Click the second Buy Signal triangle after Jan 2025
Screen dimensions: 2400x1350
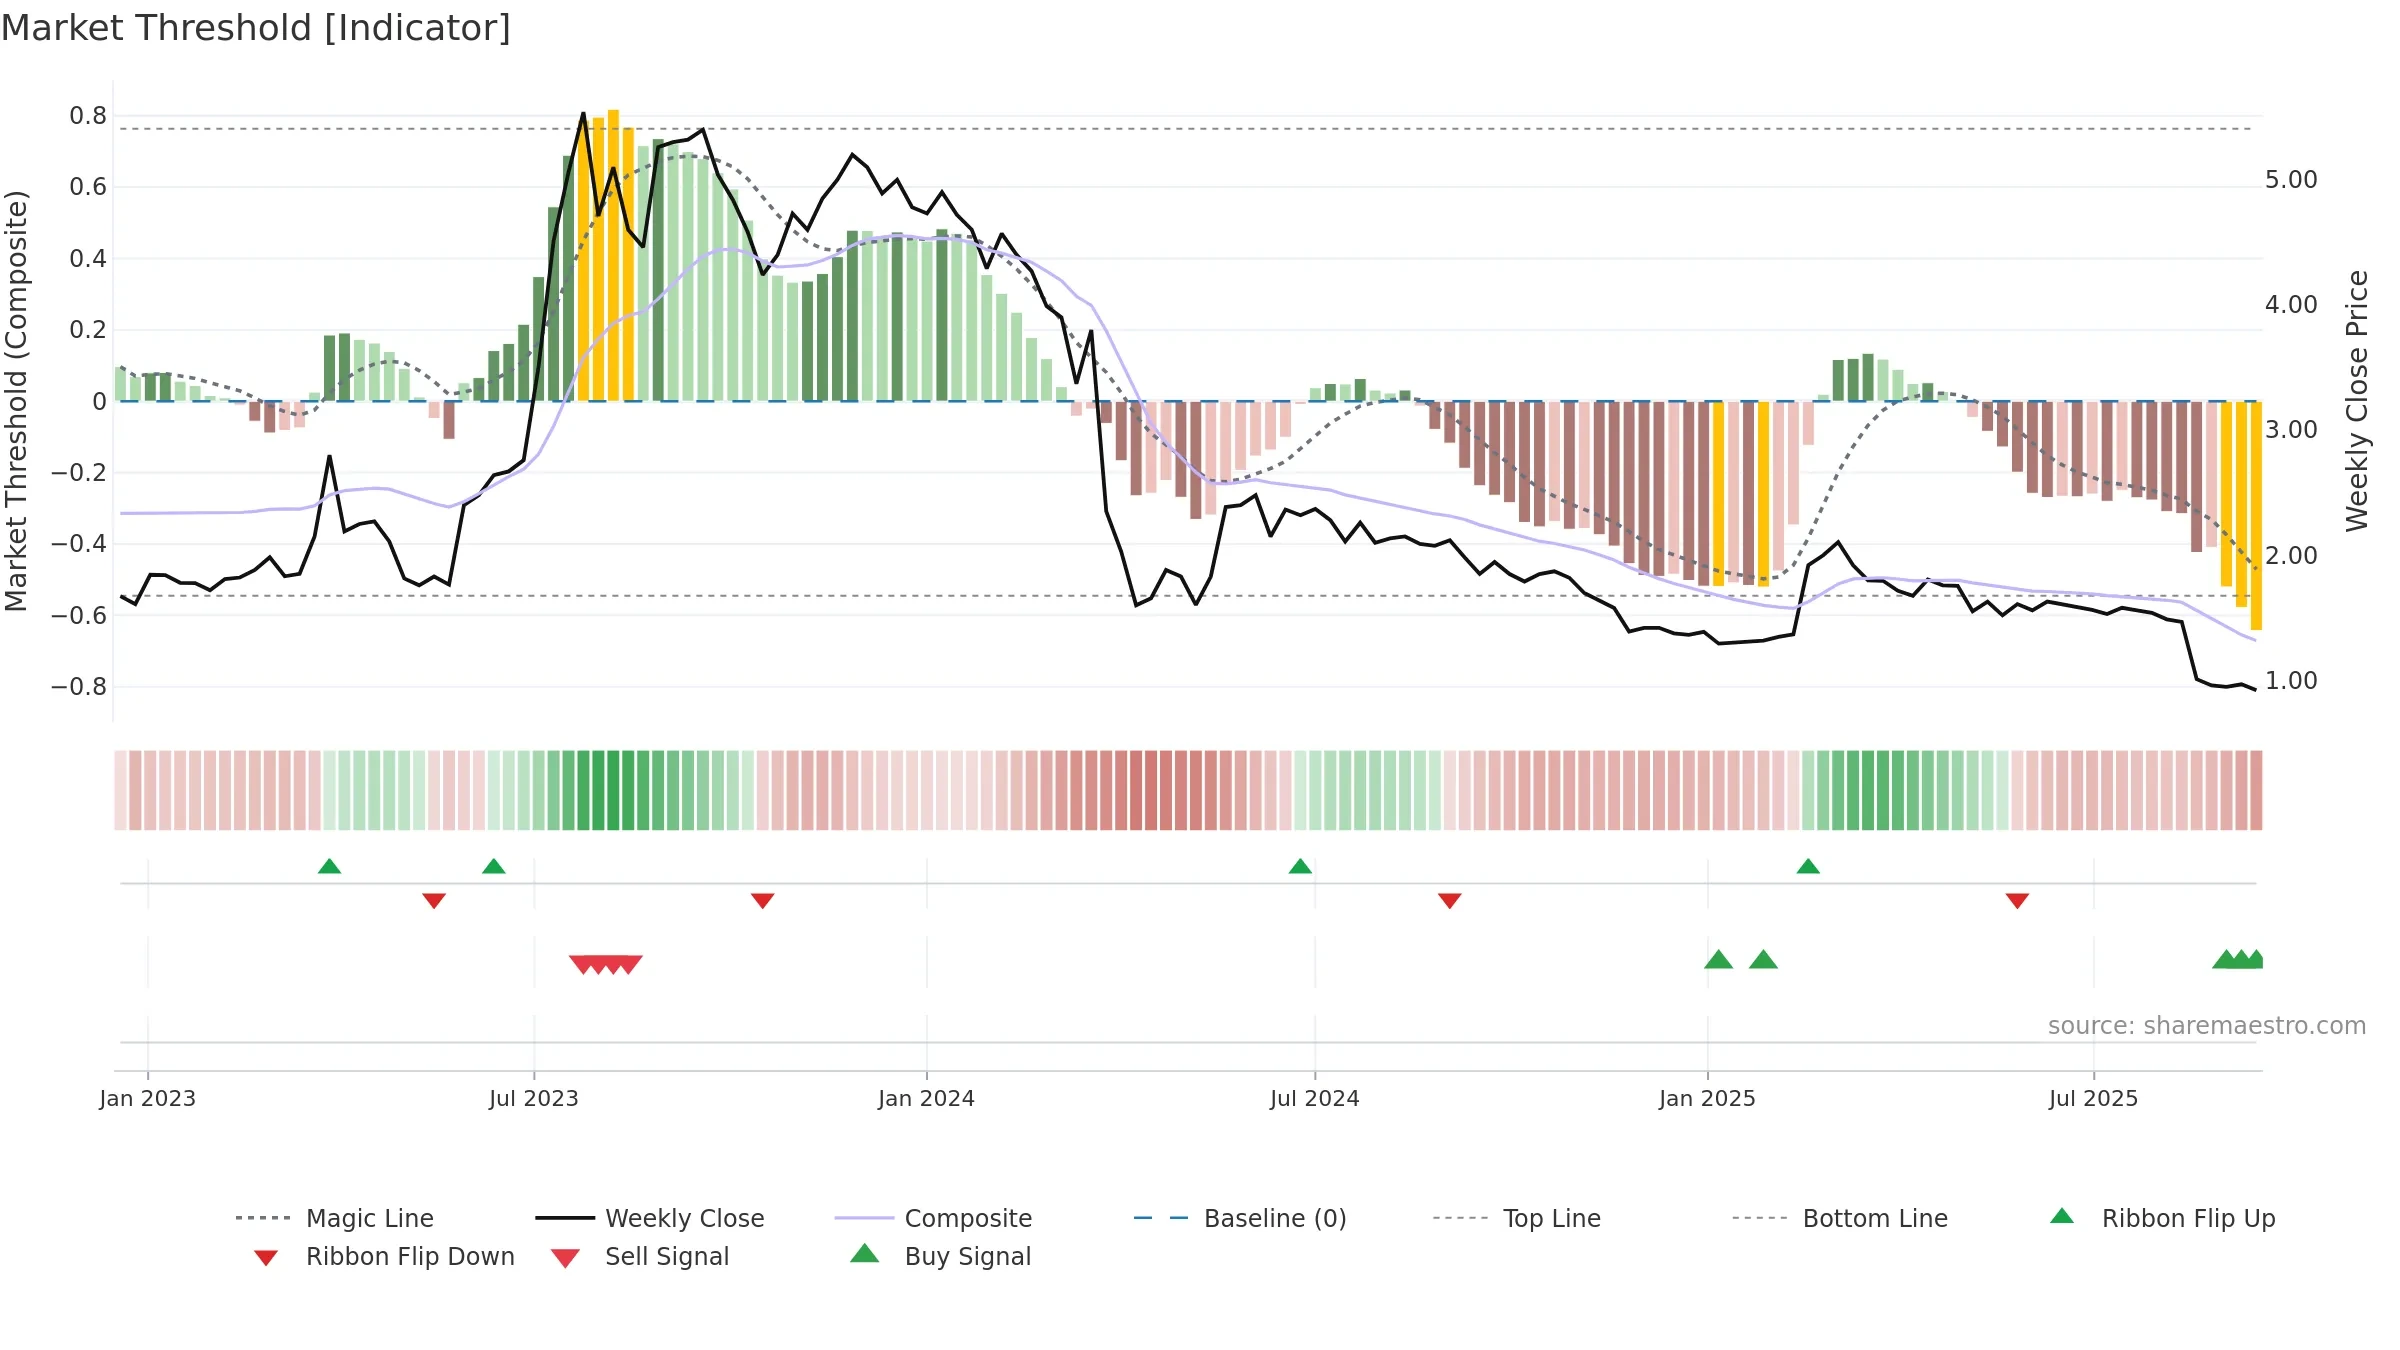pos(1763,960)
